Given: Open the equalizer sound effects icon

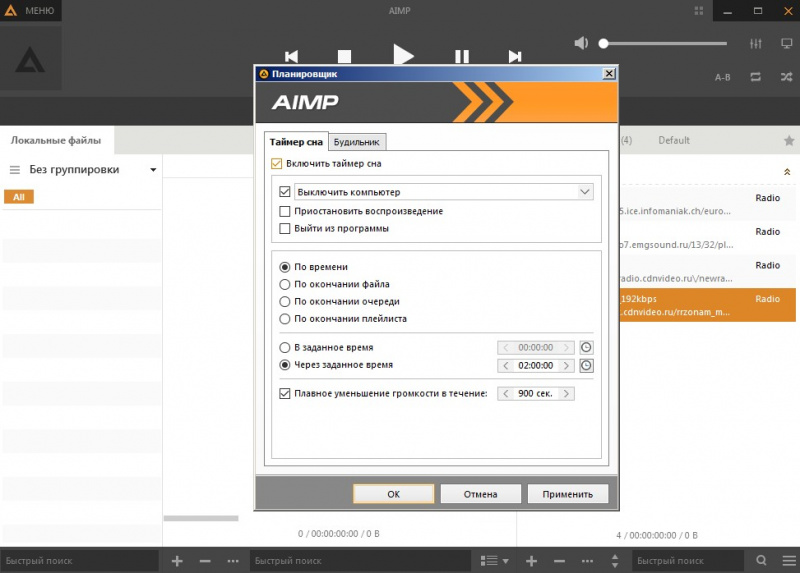Looking at the screenshot, I should pos(755,44).
